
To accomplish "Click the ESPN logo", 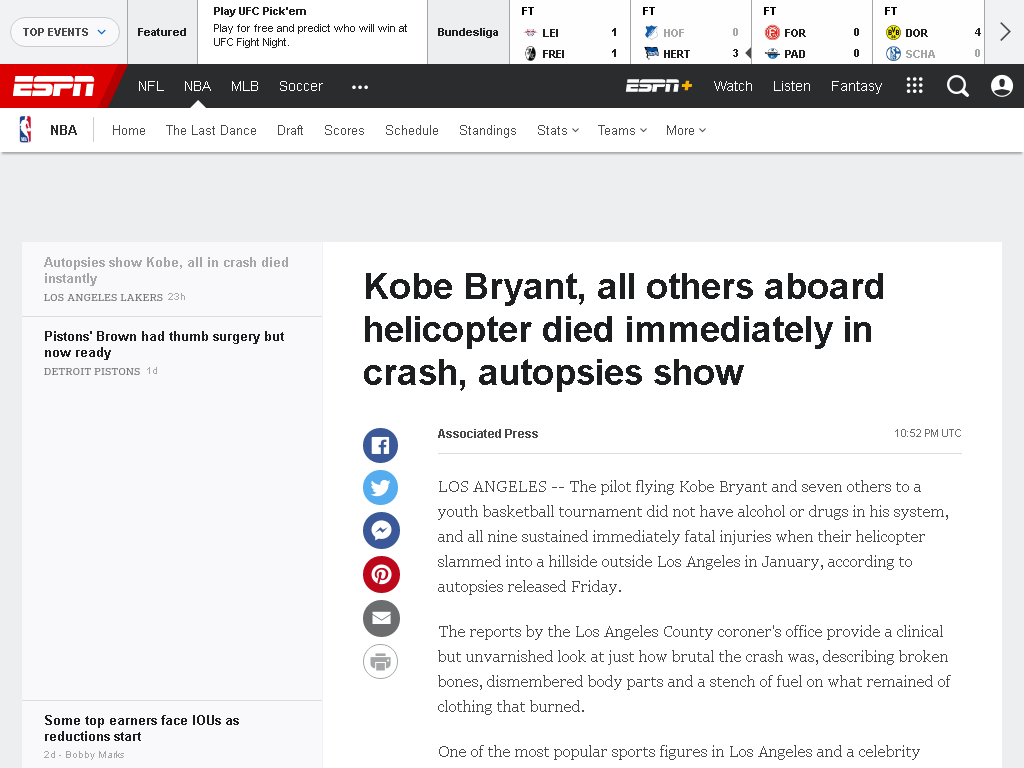I will pos(54,86).
